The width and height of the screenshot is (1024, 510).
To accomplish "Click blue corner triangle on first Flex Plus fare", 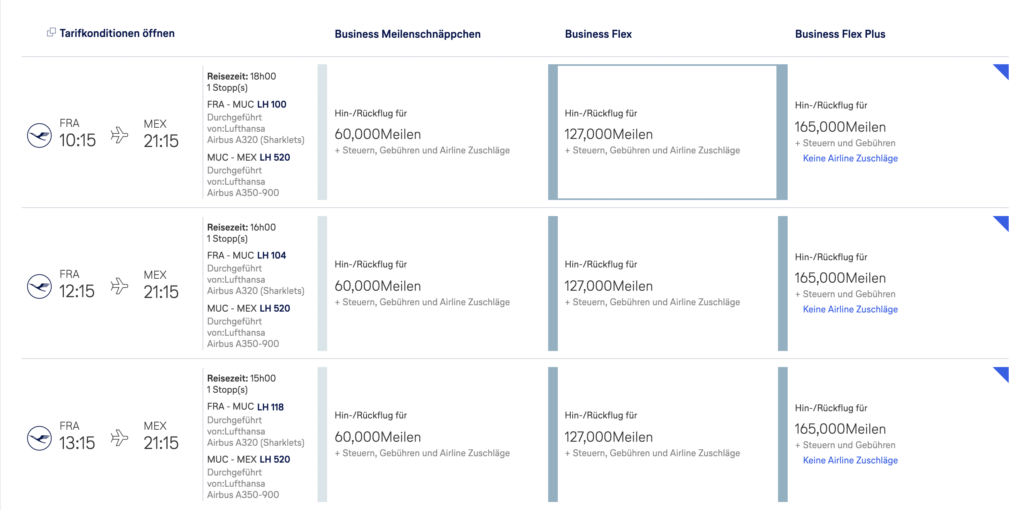I will (1002, 71).
